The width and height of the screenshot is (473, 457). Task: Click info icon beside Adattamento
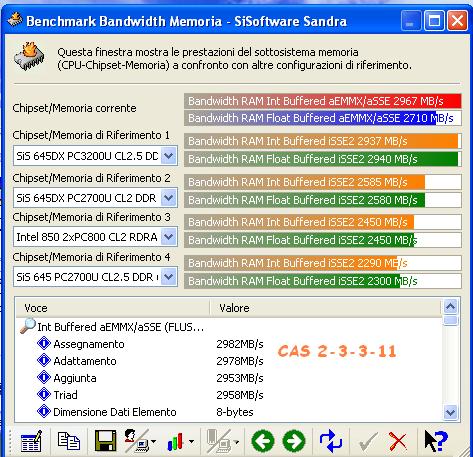pos(44,360)
